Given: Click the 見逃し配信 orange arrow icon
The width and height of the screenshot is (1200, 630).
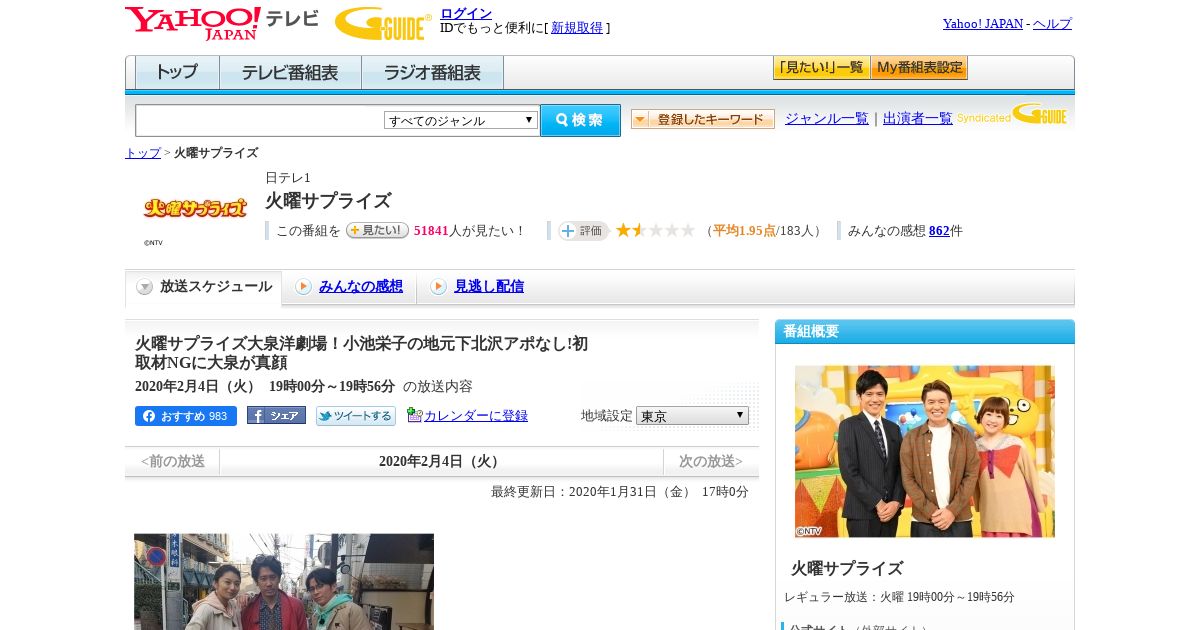Looking at the screenshot, I should [438, 287].
